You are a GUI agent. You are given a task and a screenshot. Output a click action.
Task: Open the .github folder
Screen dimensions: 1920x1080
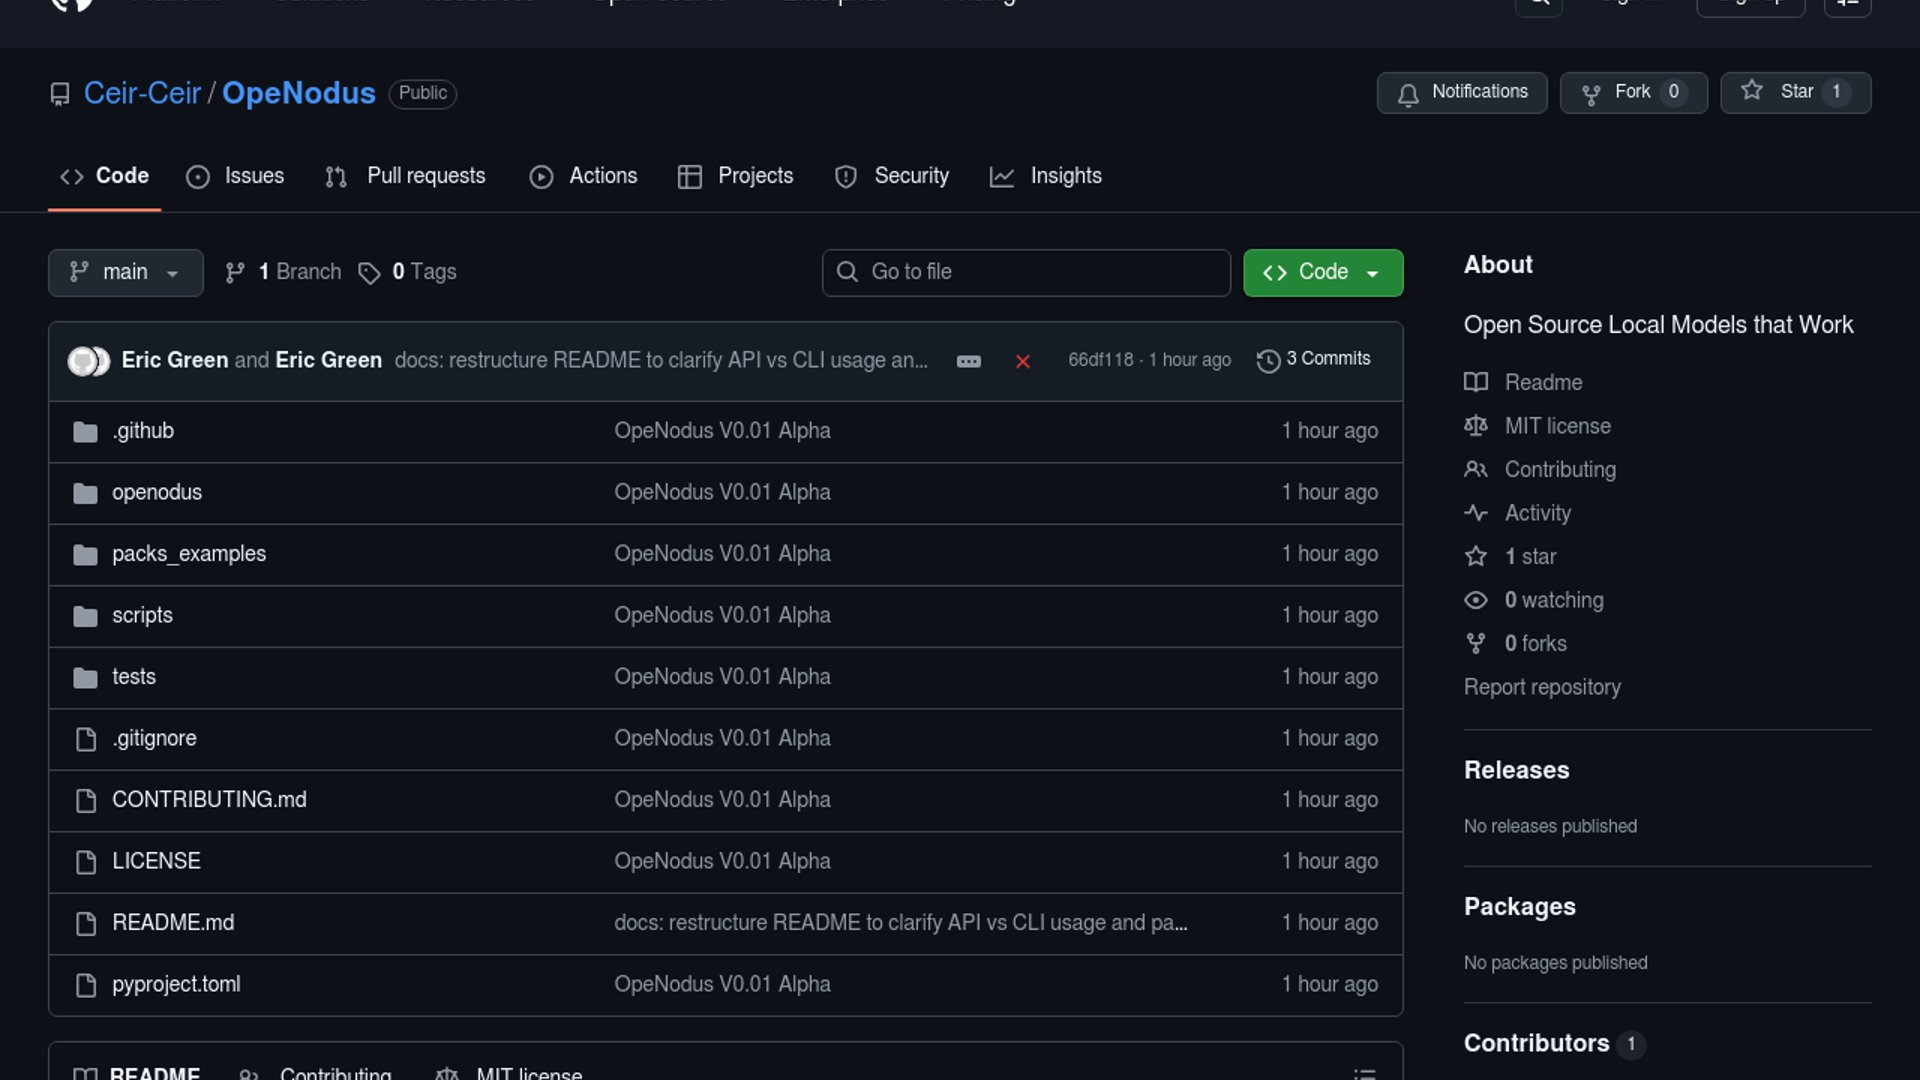point(143,431)
